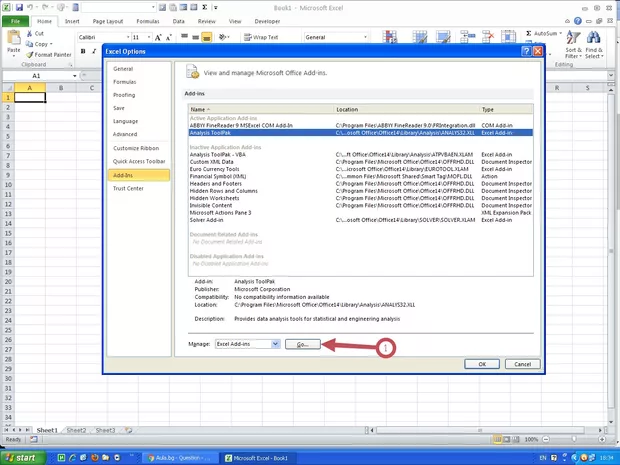This screenshot has width=620, height=465.
Task: Select Customize Ribbon category
Action: pyautogui.click(x=138, y=147)
